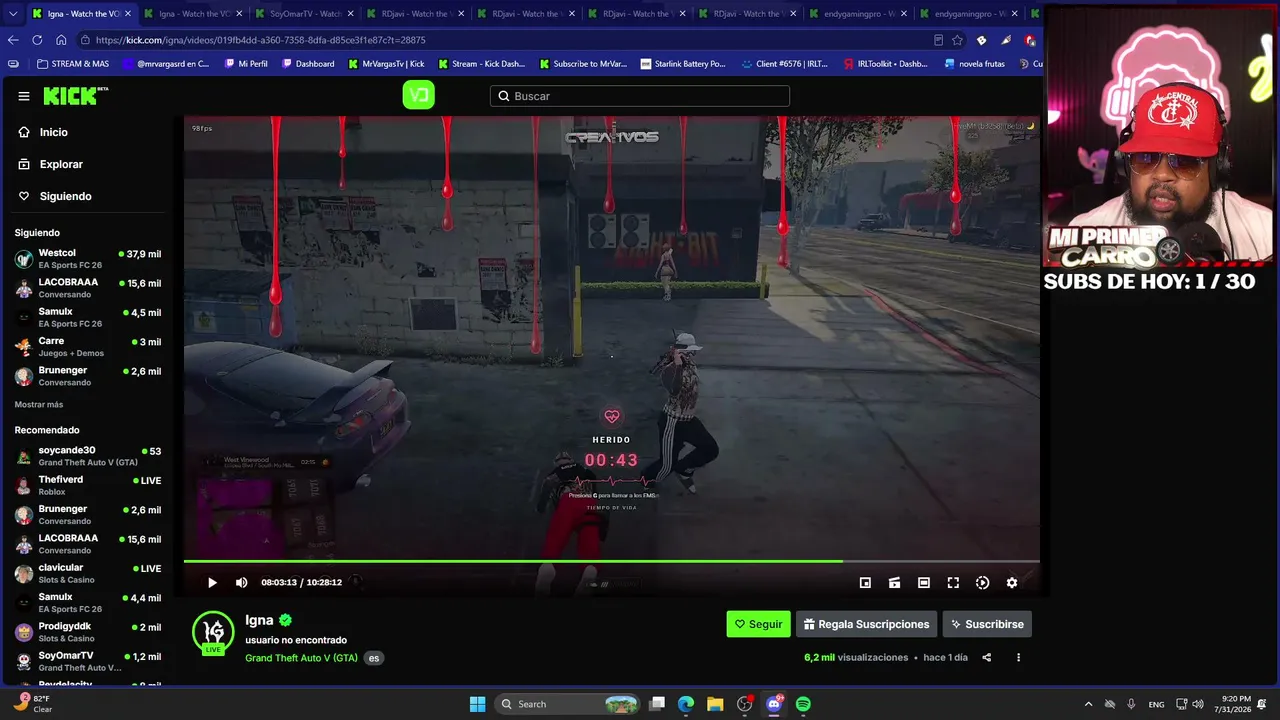Screen dimensions: 1280x720
Task: Open Task View on taskbar
Action: 657,704
